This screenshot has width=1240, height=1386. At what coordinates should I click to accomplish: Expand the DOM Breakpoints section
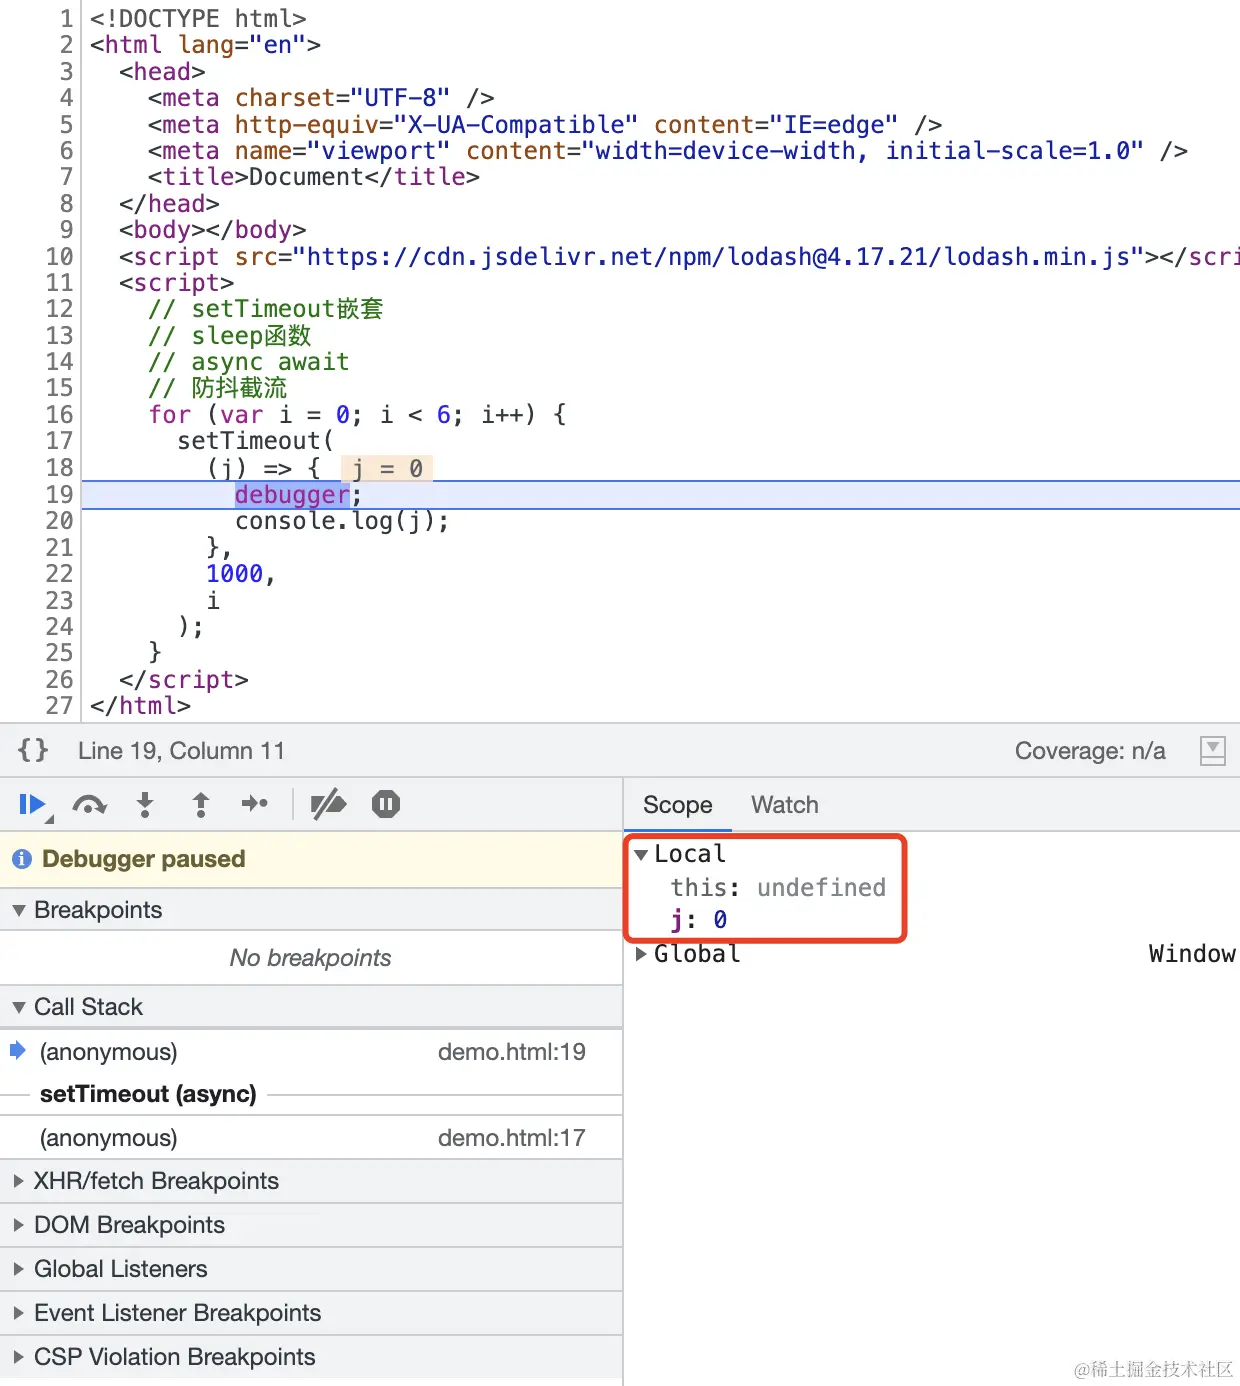[x=311, y=1225]
